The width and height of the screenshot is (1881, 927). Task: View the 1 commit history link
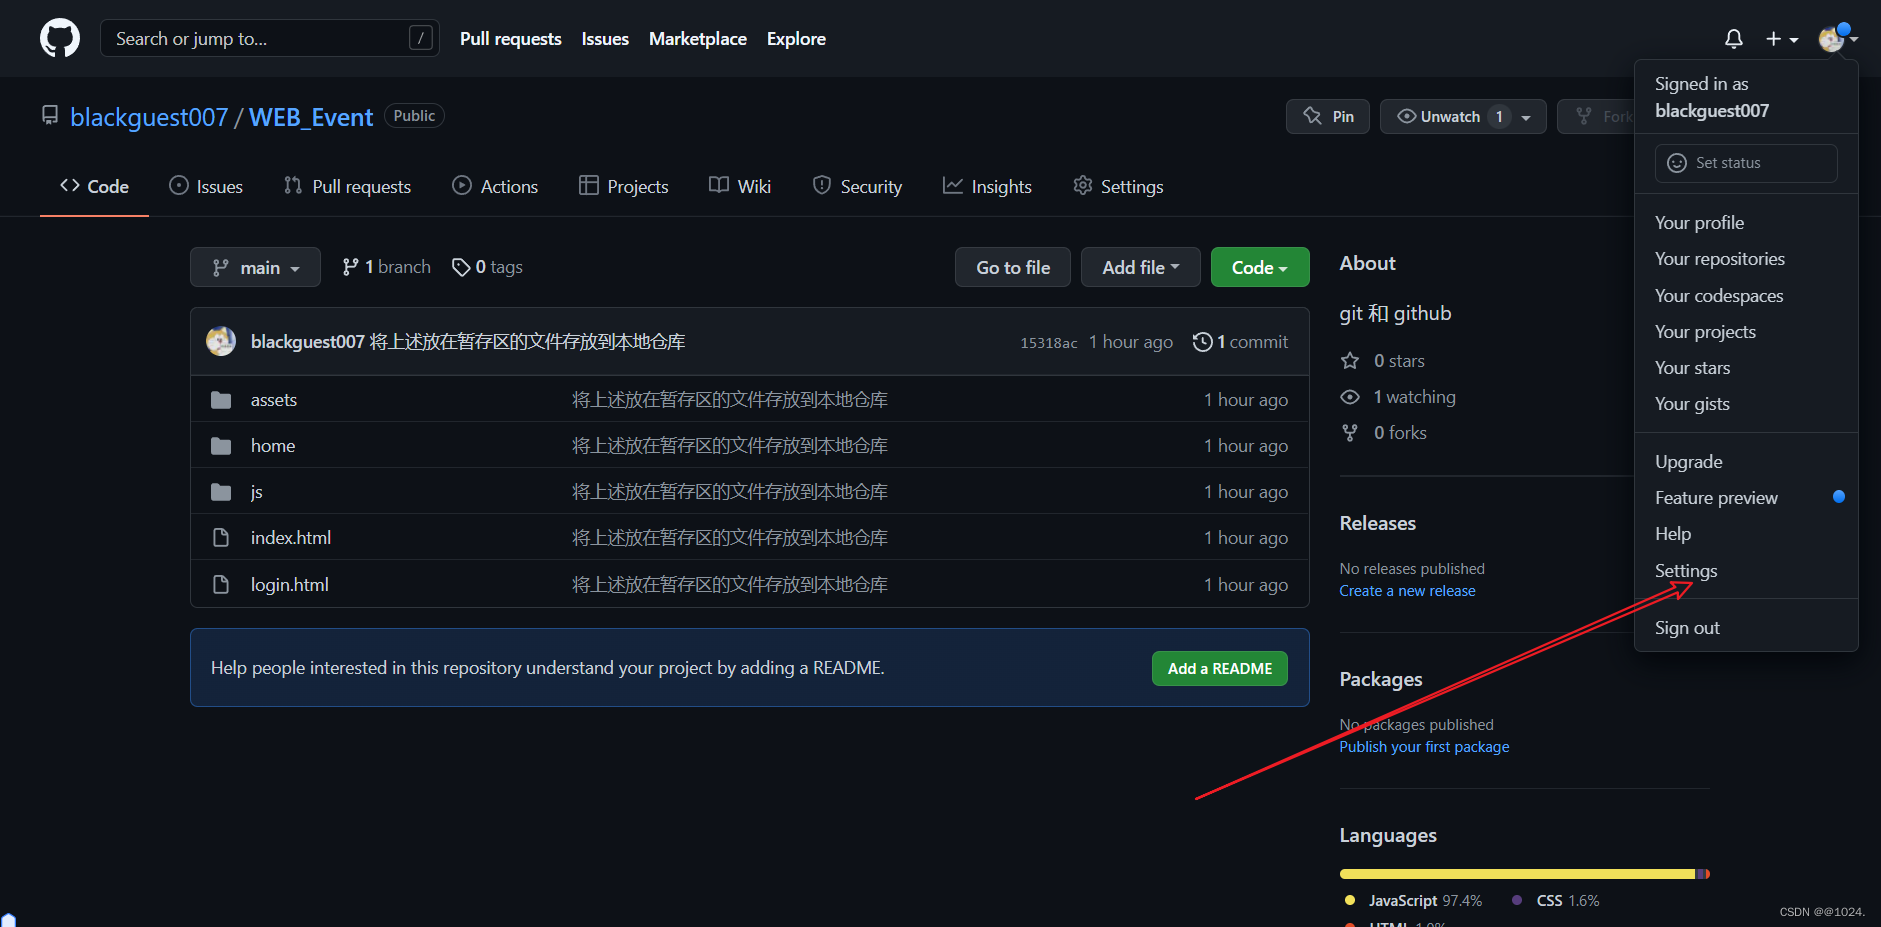pos(1240,342)
